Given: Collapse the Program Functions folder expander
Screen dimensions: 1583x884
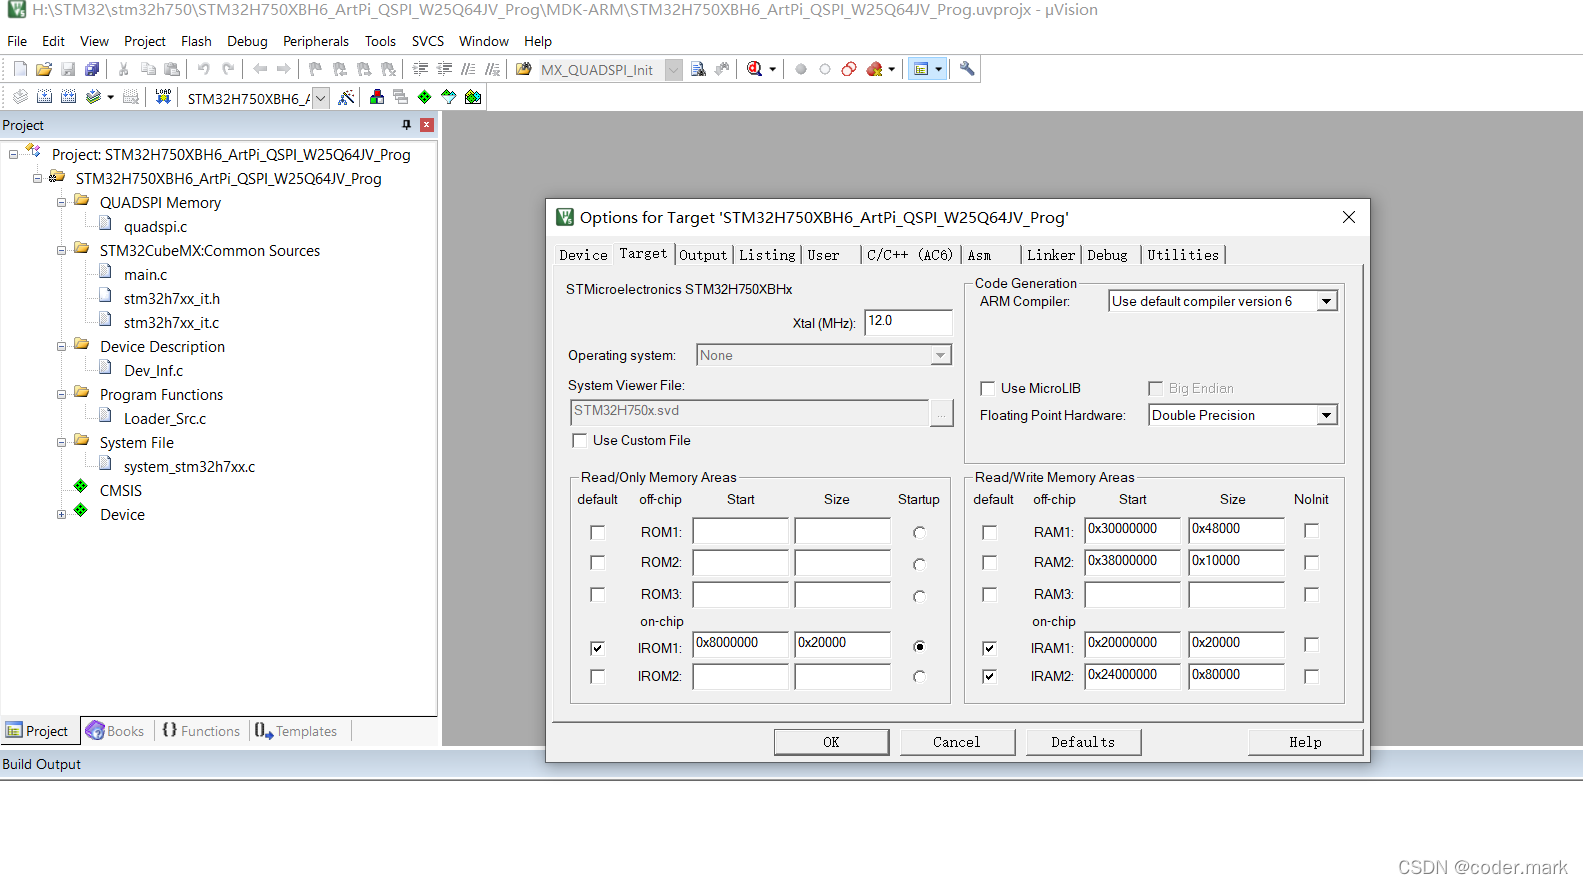Looking at the screenshot, I should pos(61,394).
